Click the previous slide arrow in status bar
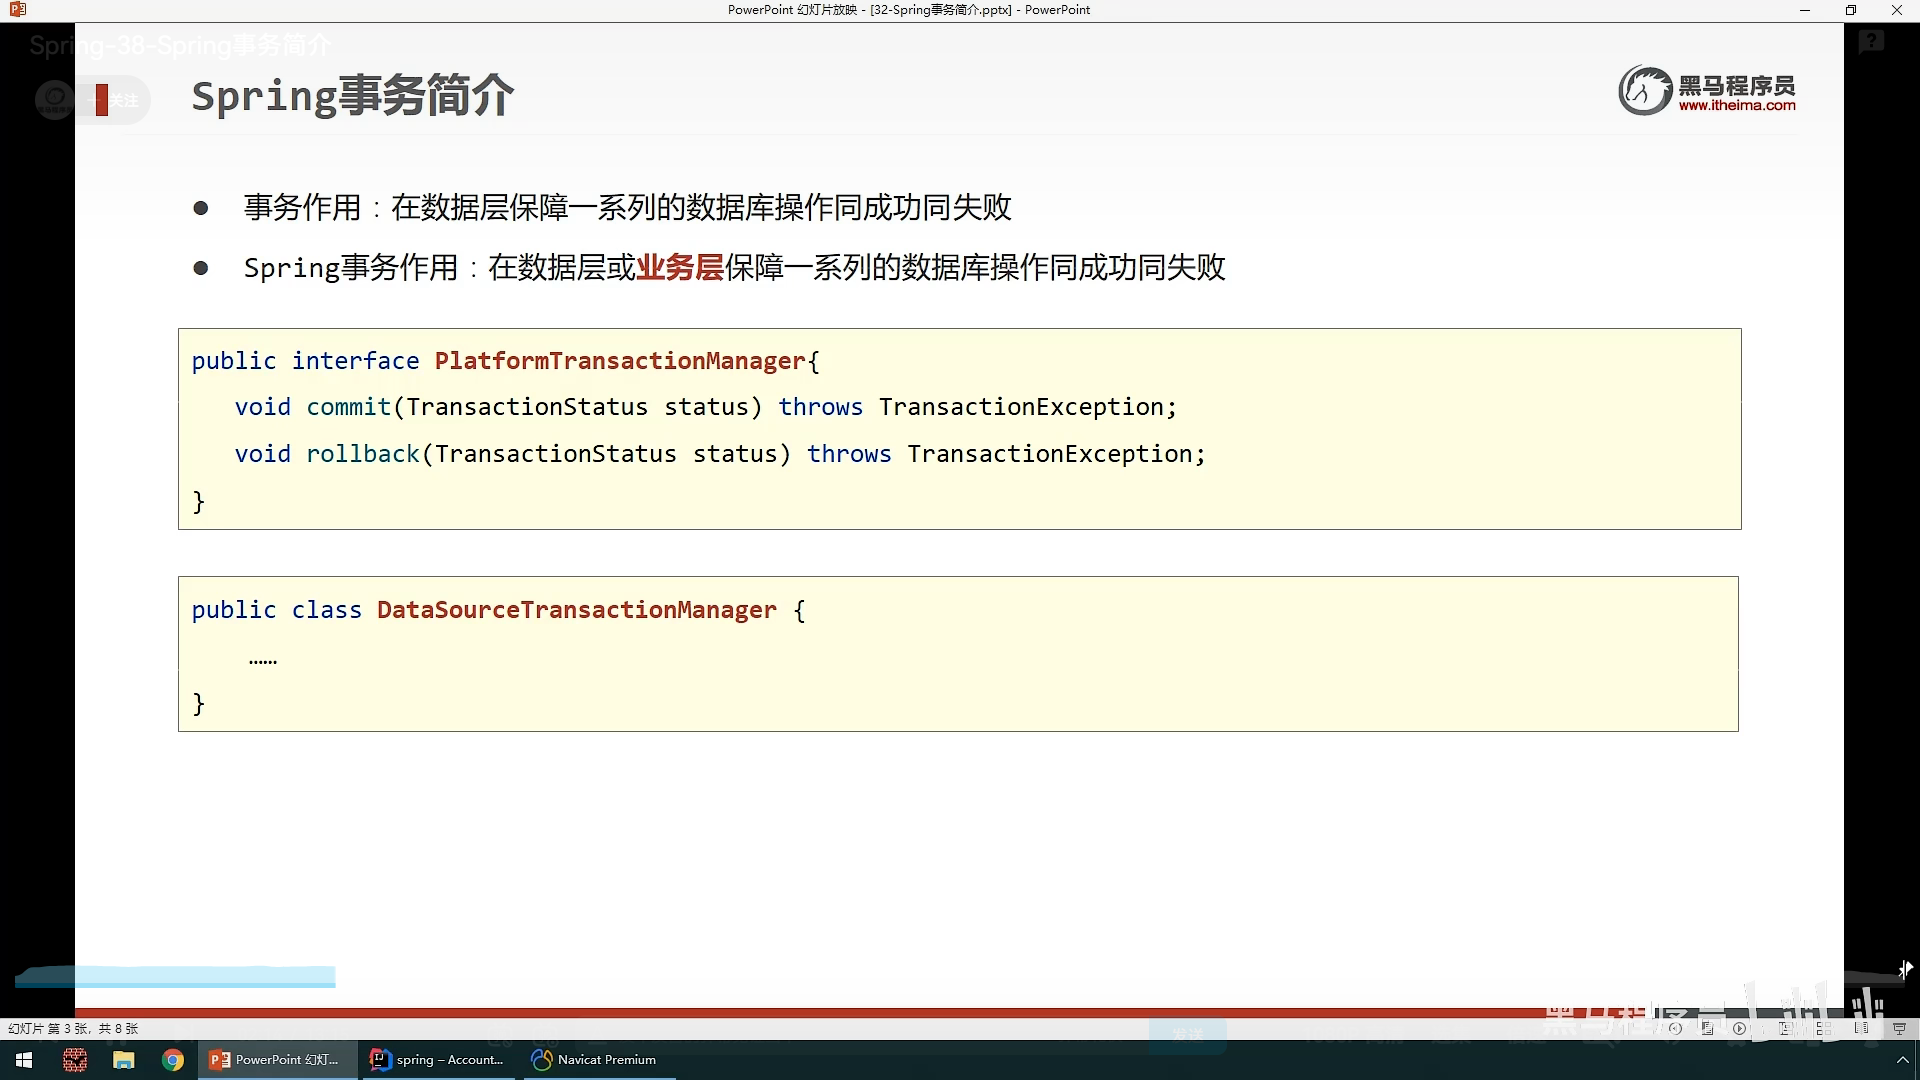 click(1675, 1028)
